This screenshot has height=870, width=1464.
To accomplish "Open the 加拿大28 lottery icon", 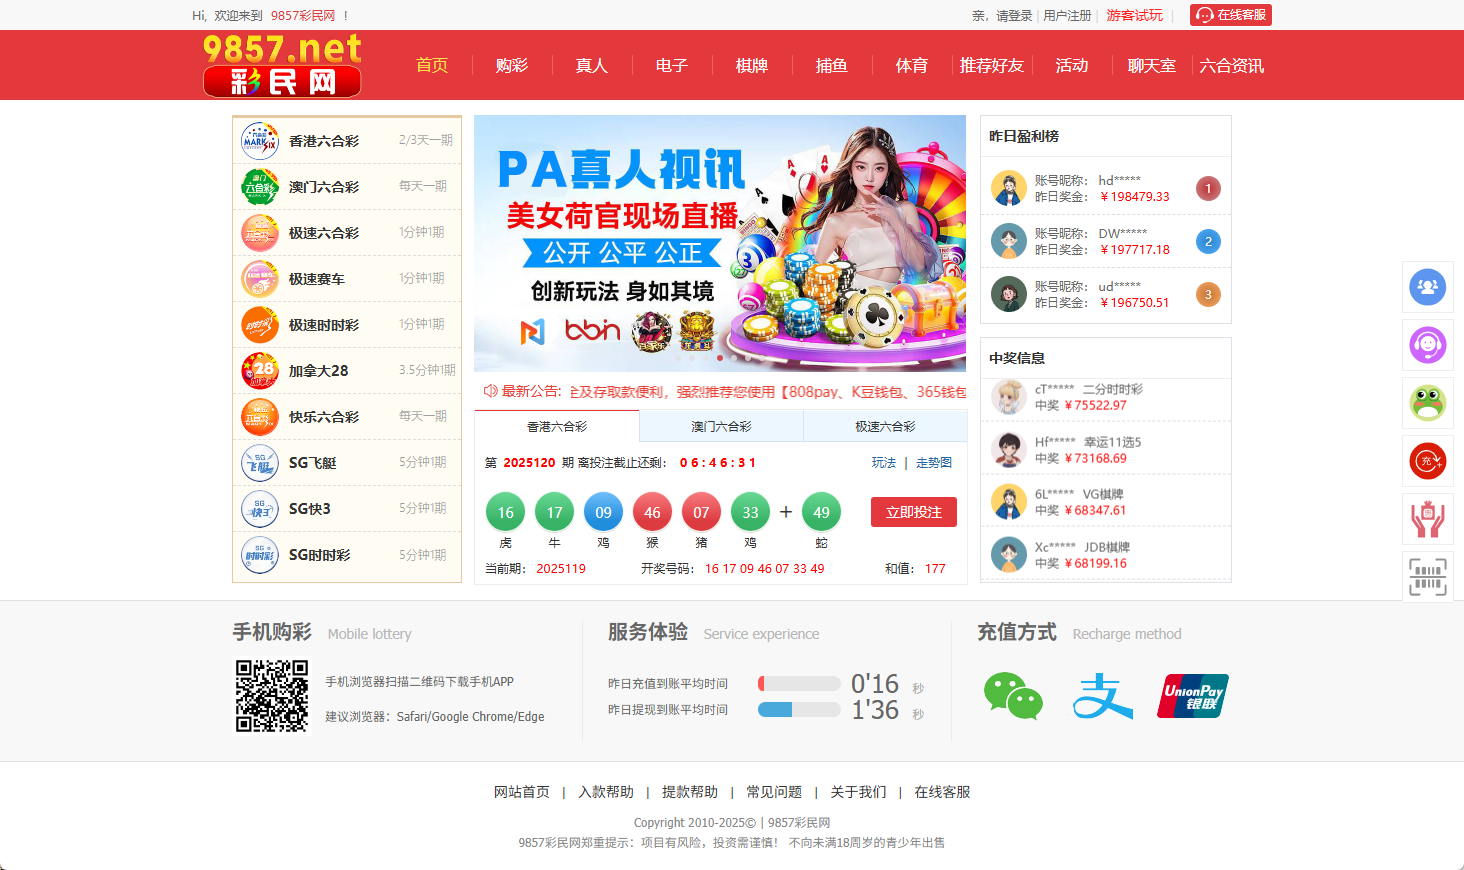I will click(x=260, y=371).
